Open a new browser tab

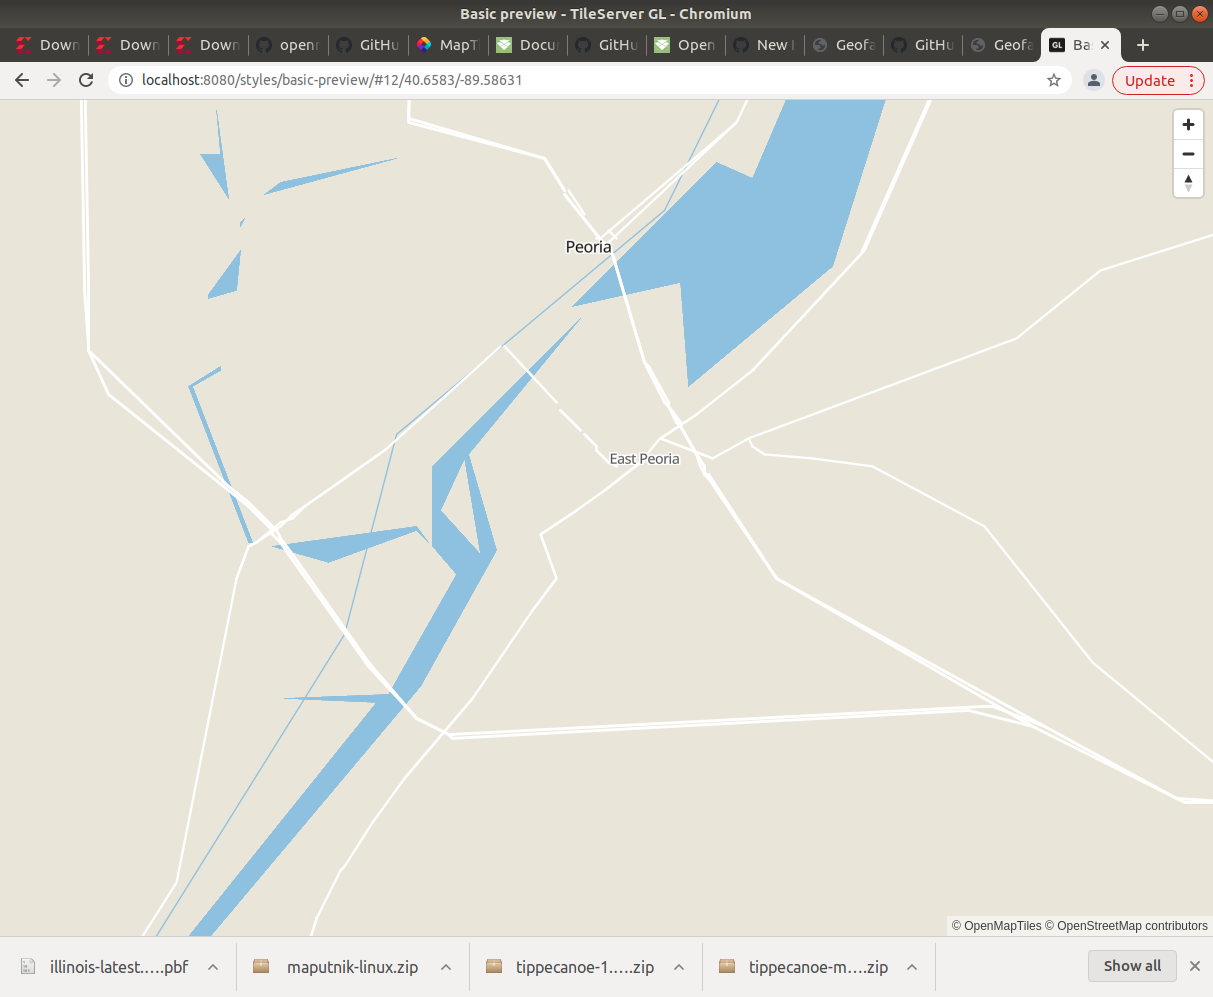click(1143, 45)
